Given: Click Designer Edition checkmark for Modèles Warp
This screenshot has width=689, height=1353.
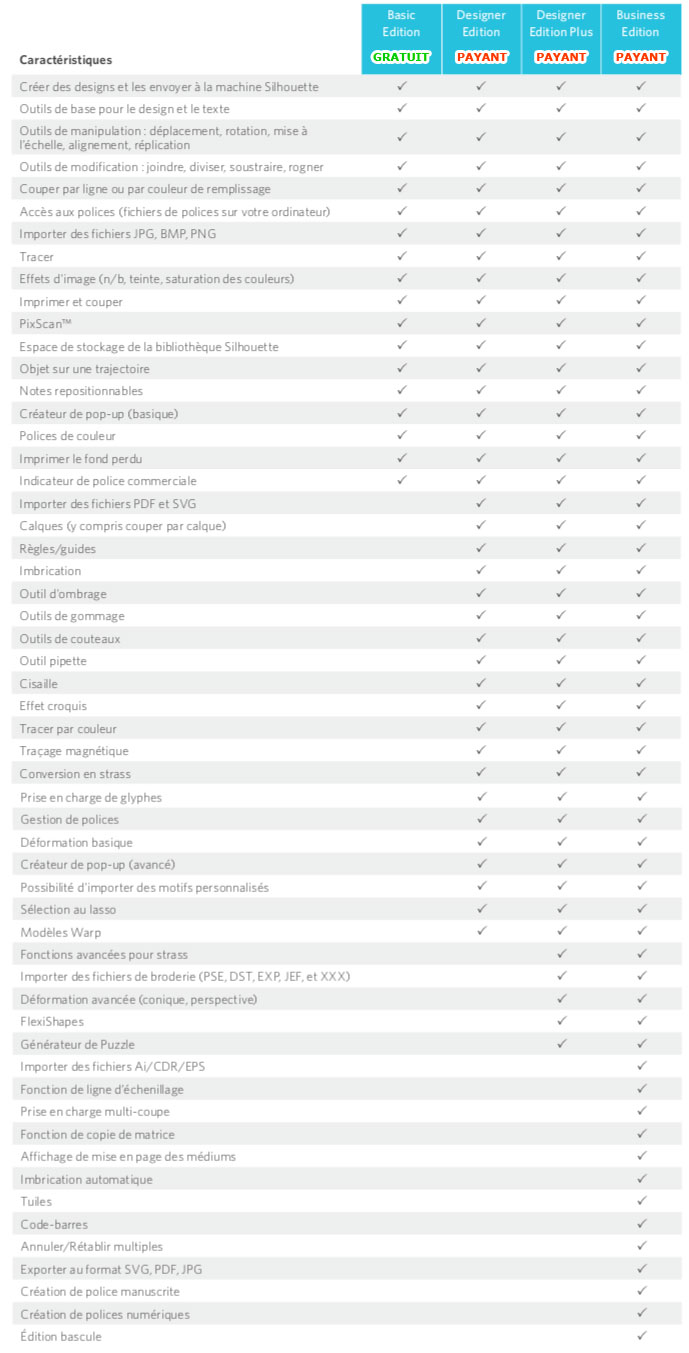Looking at the screenshot, I should click(481, 930).
